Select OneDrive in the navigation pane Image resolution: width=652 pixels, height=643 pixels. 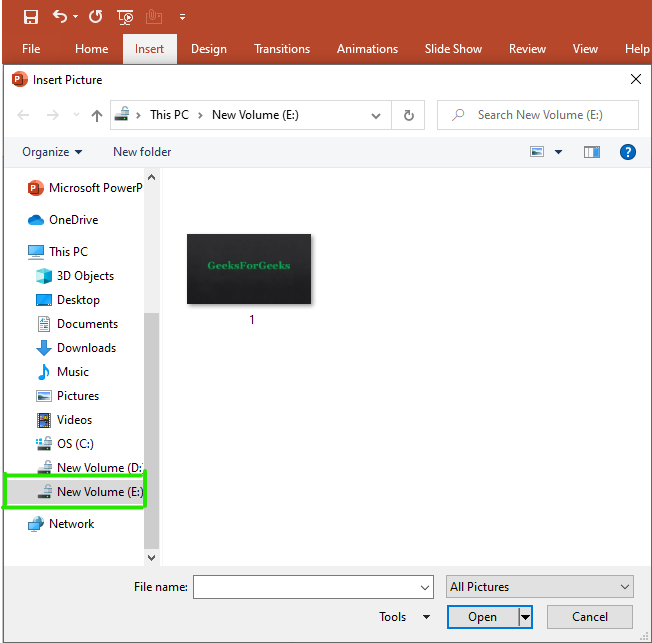click(63, 220)
